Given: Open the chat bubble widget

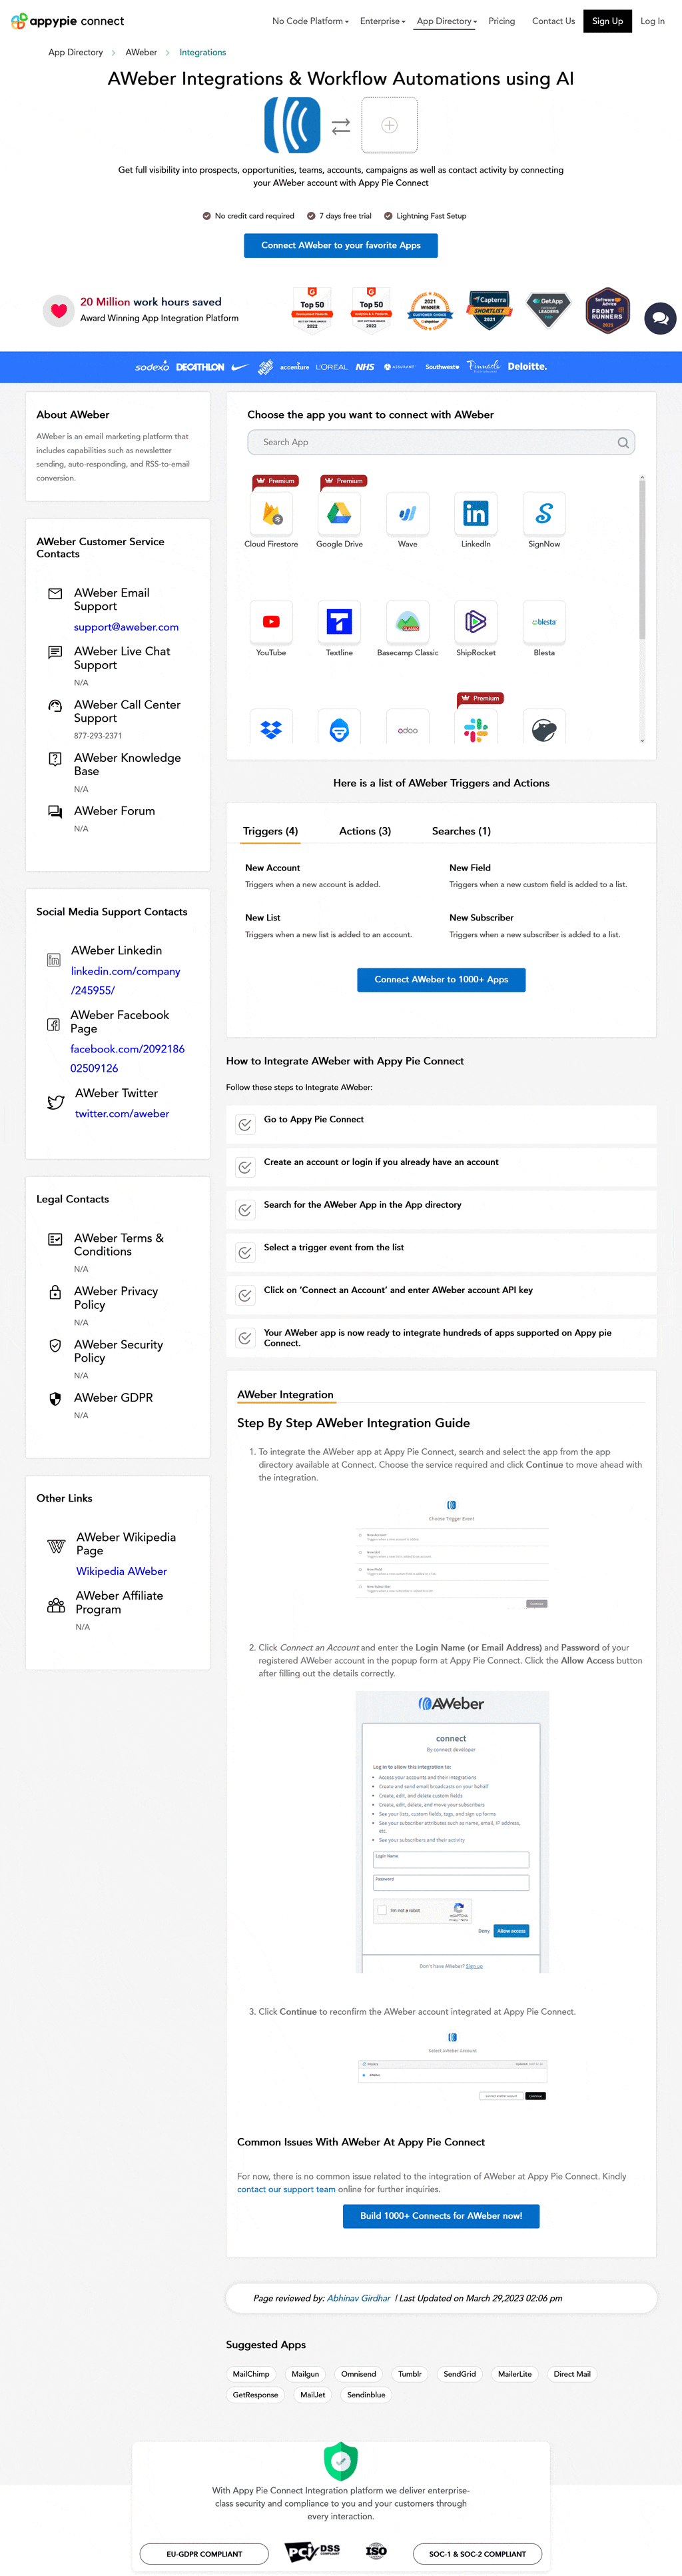Looking at the screenshot, I should point(660,318).
